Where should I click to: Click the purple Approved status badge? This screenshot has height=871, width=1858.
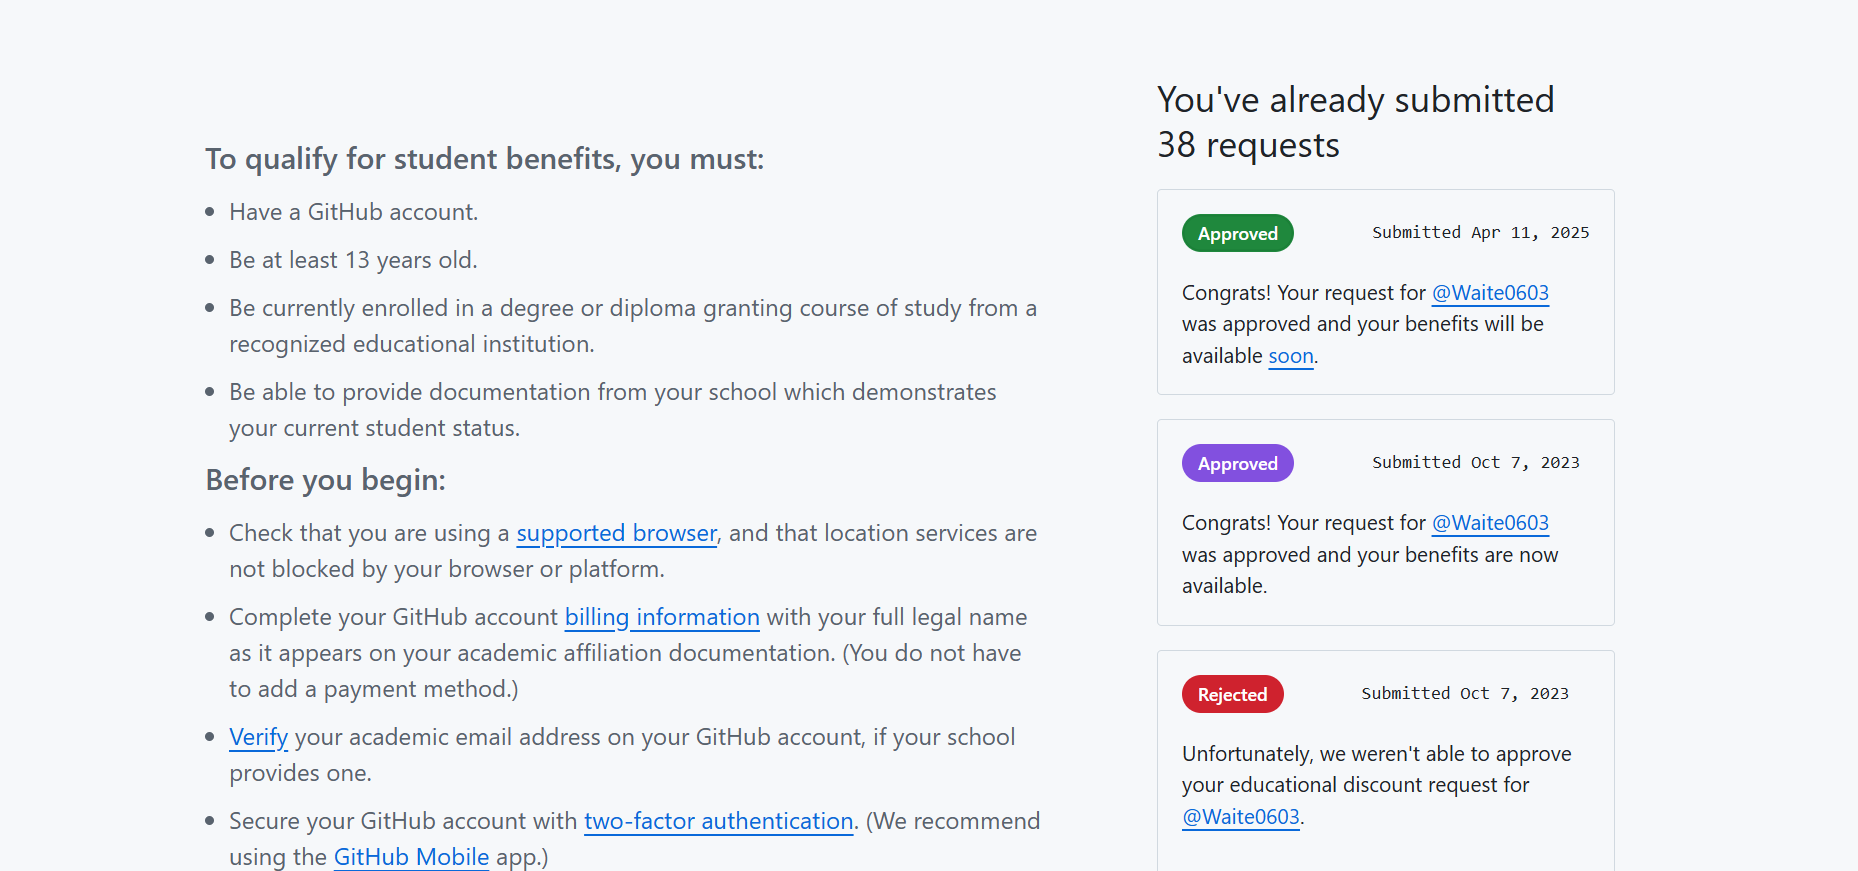(1238, 463)
